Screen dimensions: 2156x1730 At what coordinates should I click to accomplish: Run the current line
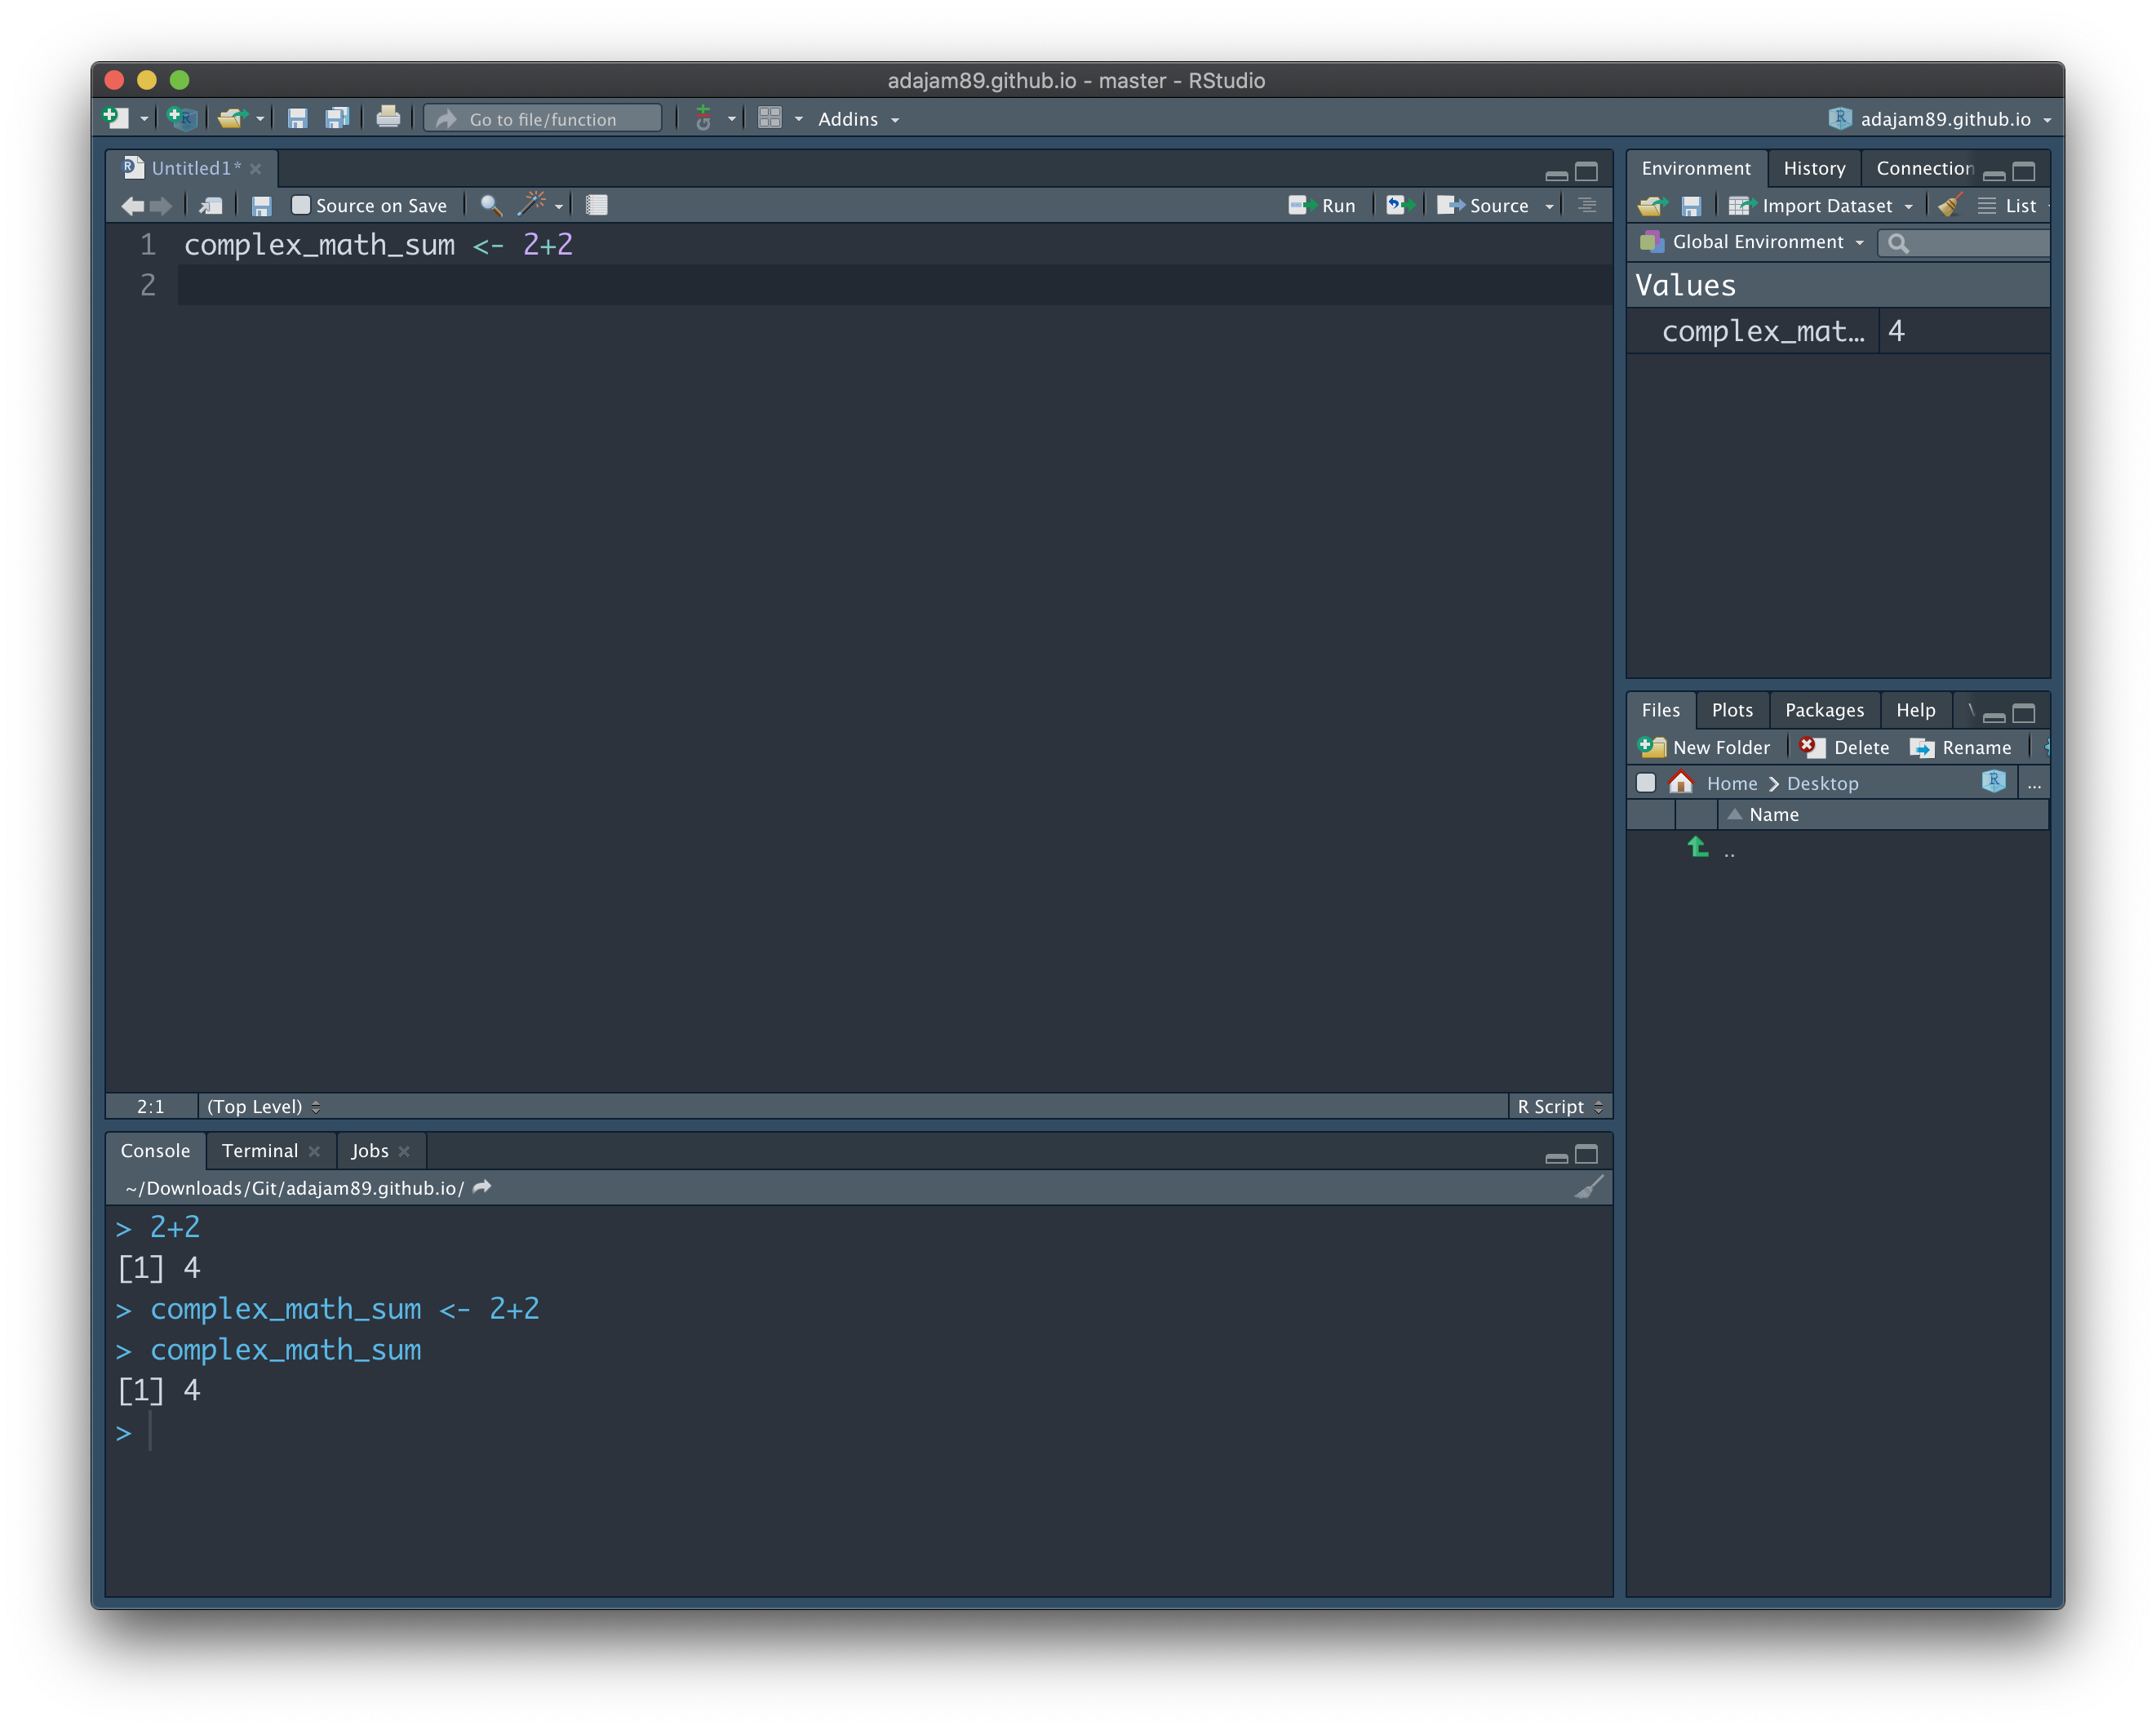[1321, 206]
